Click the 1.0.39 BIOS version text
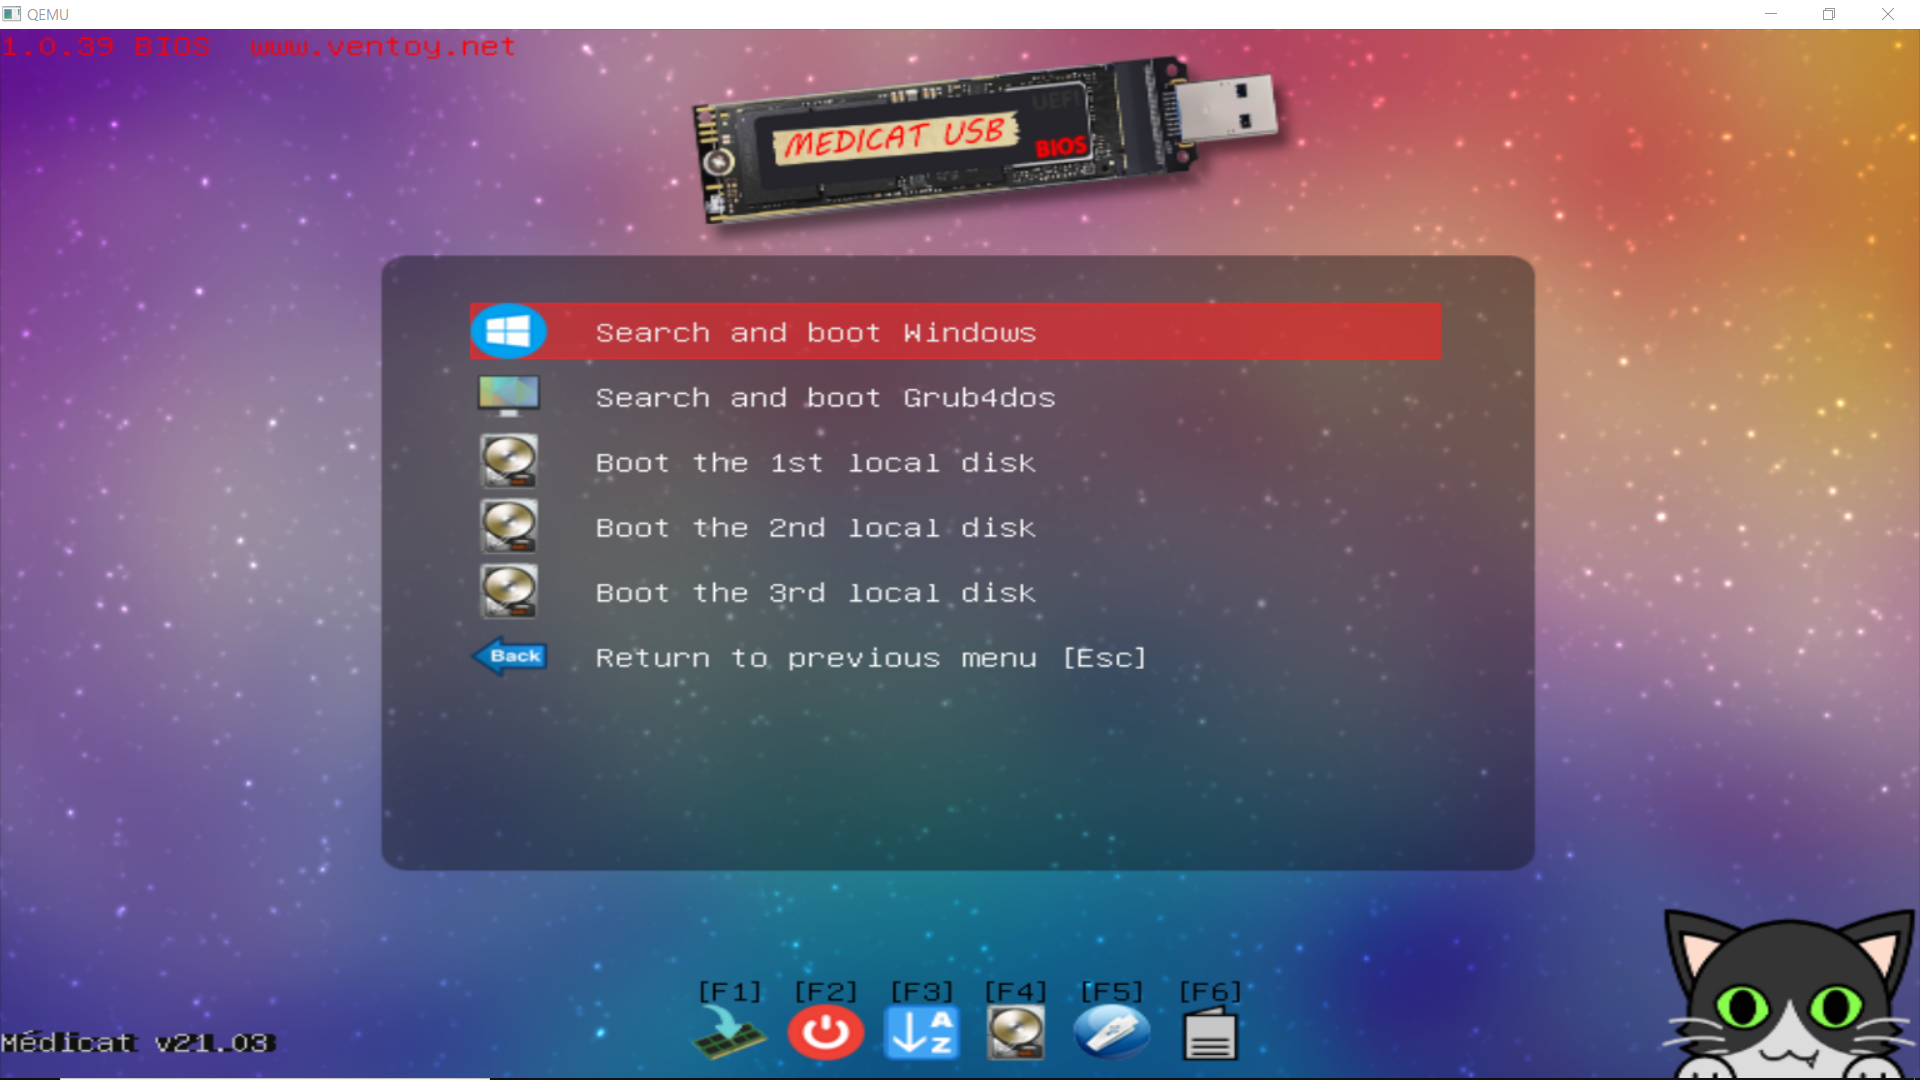 tap(106, 47)
